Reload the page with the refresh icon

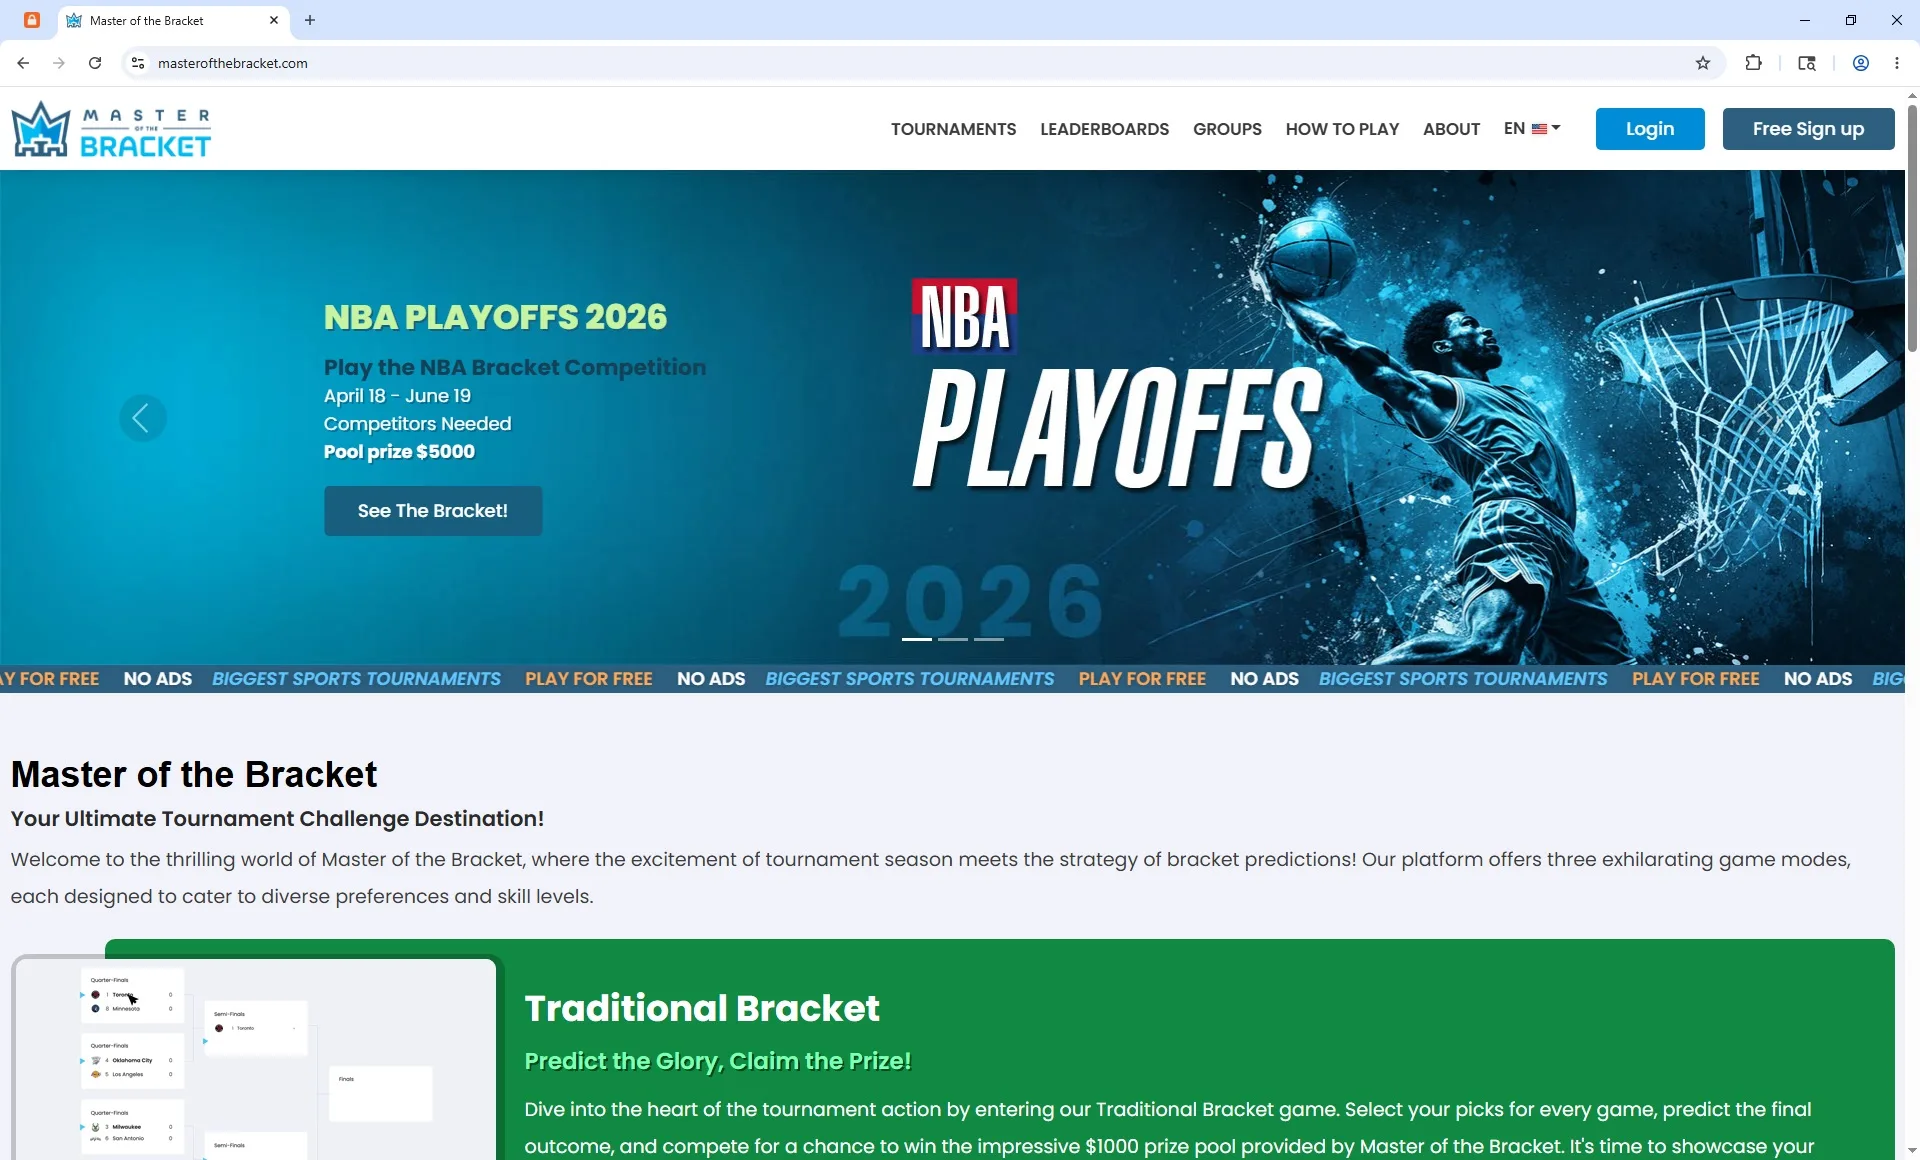point(95,63)
